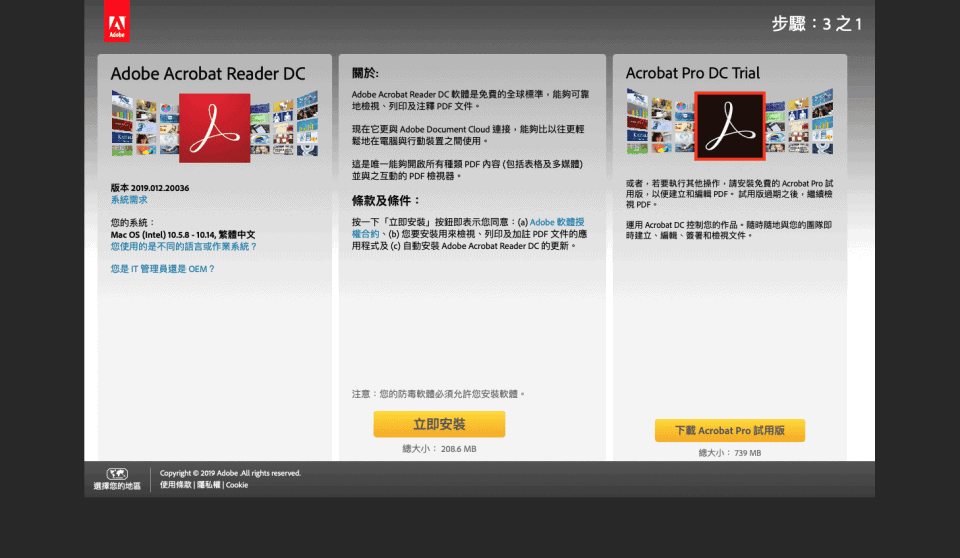Click the Acrobat Pro DC Trial heading
The width and height of the screenshot is (960, 558).
tap(692, 73)
